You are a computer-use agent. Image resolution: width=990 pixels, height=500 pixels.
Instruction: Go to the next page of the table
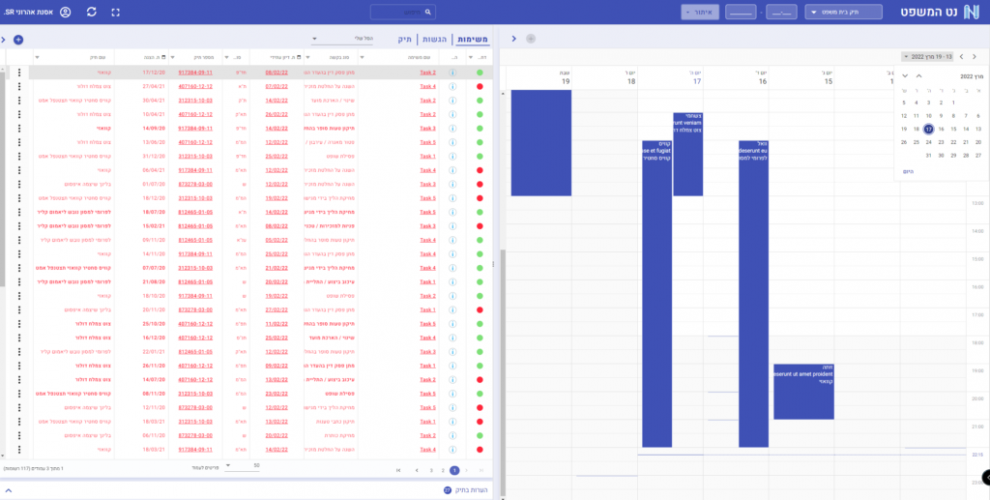[417, 470]
